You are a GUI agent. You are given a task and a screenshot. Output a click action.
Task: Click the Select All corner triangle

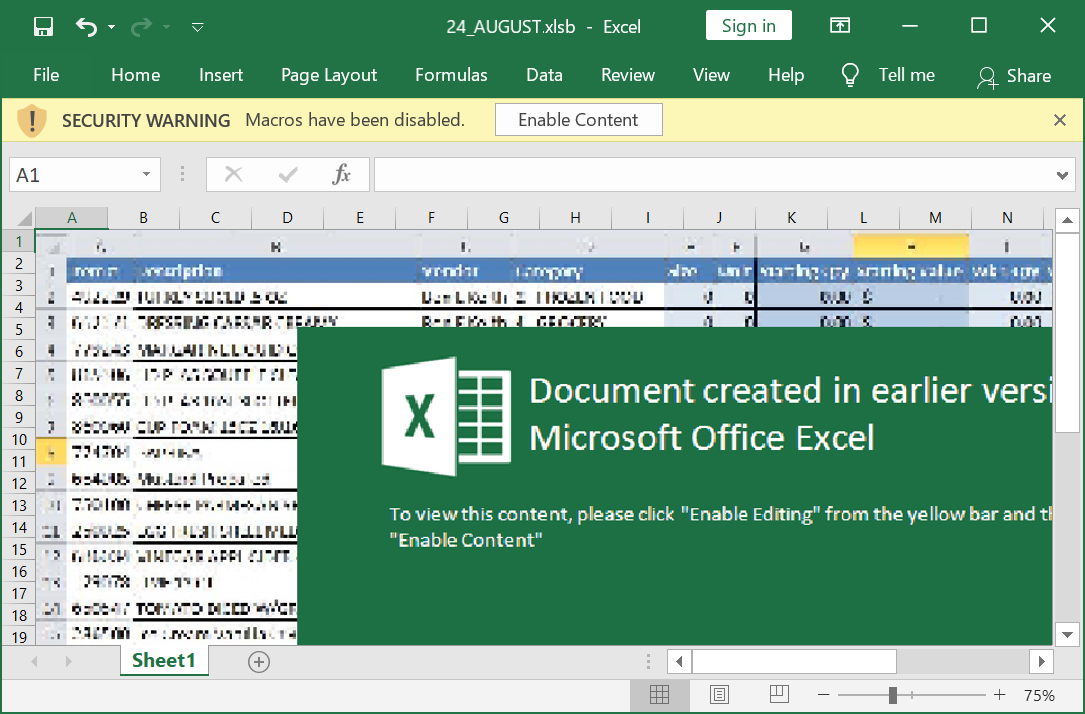(x=23, y=219)
